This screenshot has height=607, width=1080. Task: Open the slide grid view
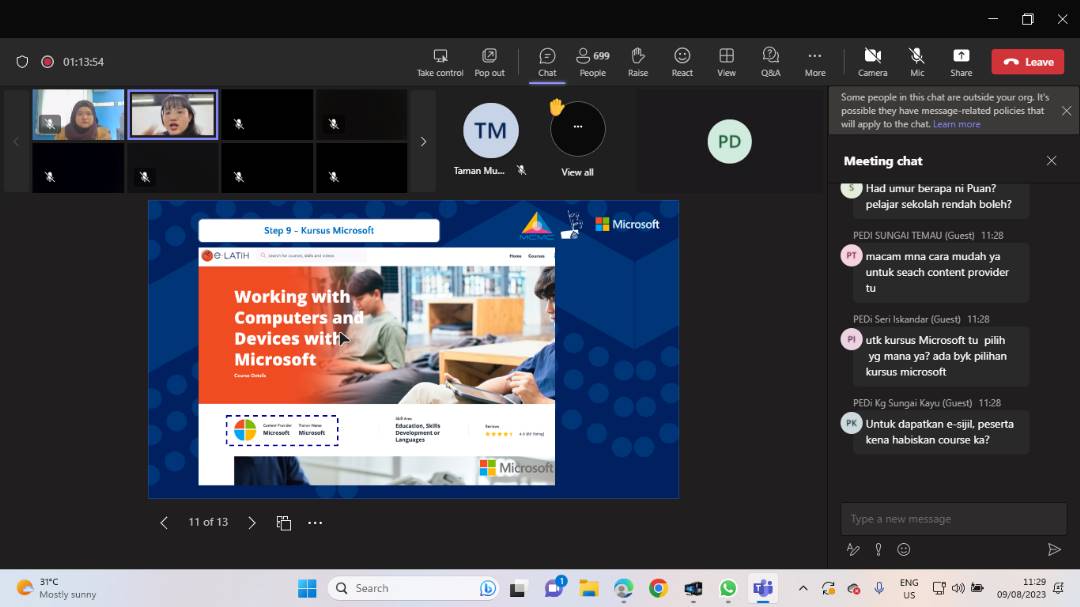click(284, 523)
